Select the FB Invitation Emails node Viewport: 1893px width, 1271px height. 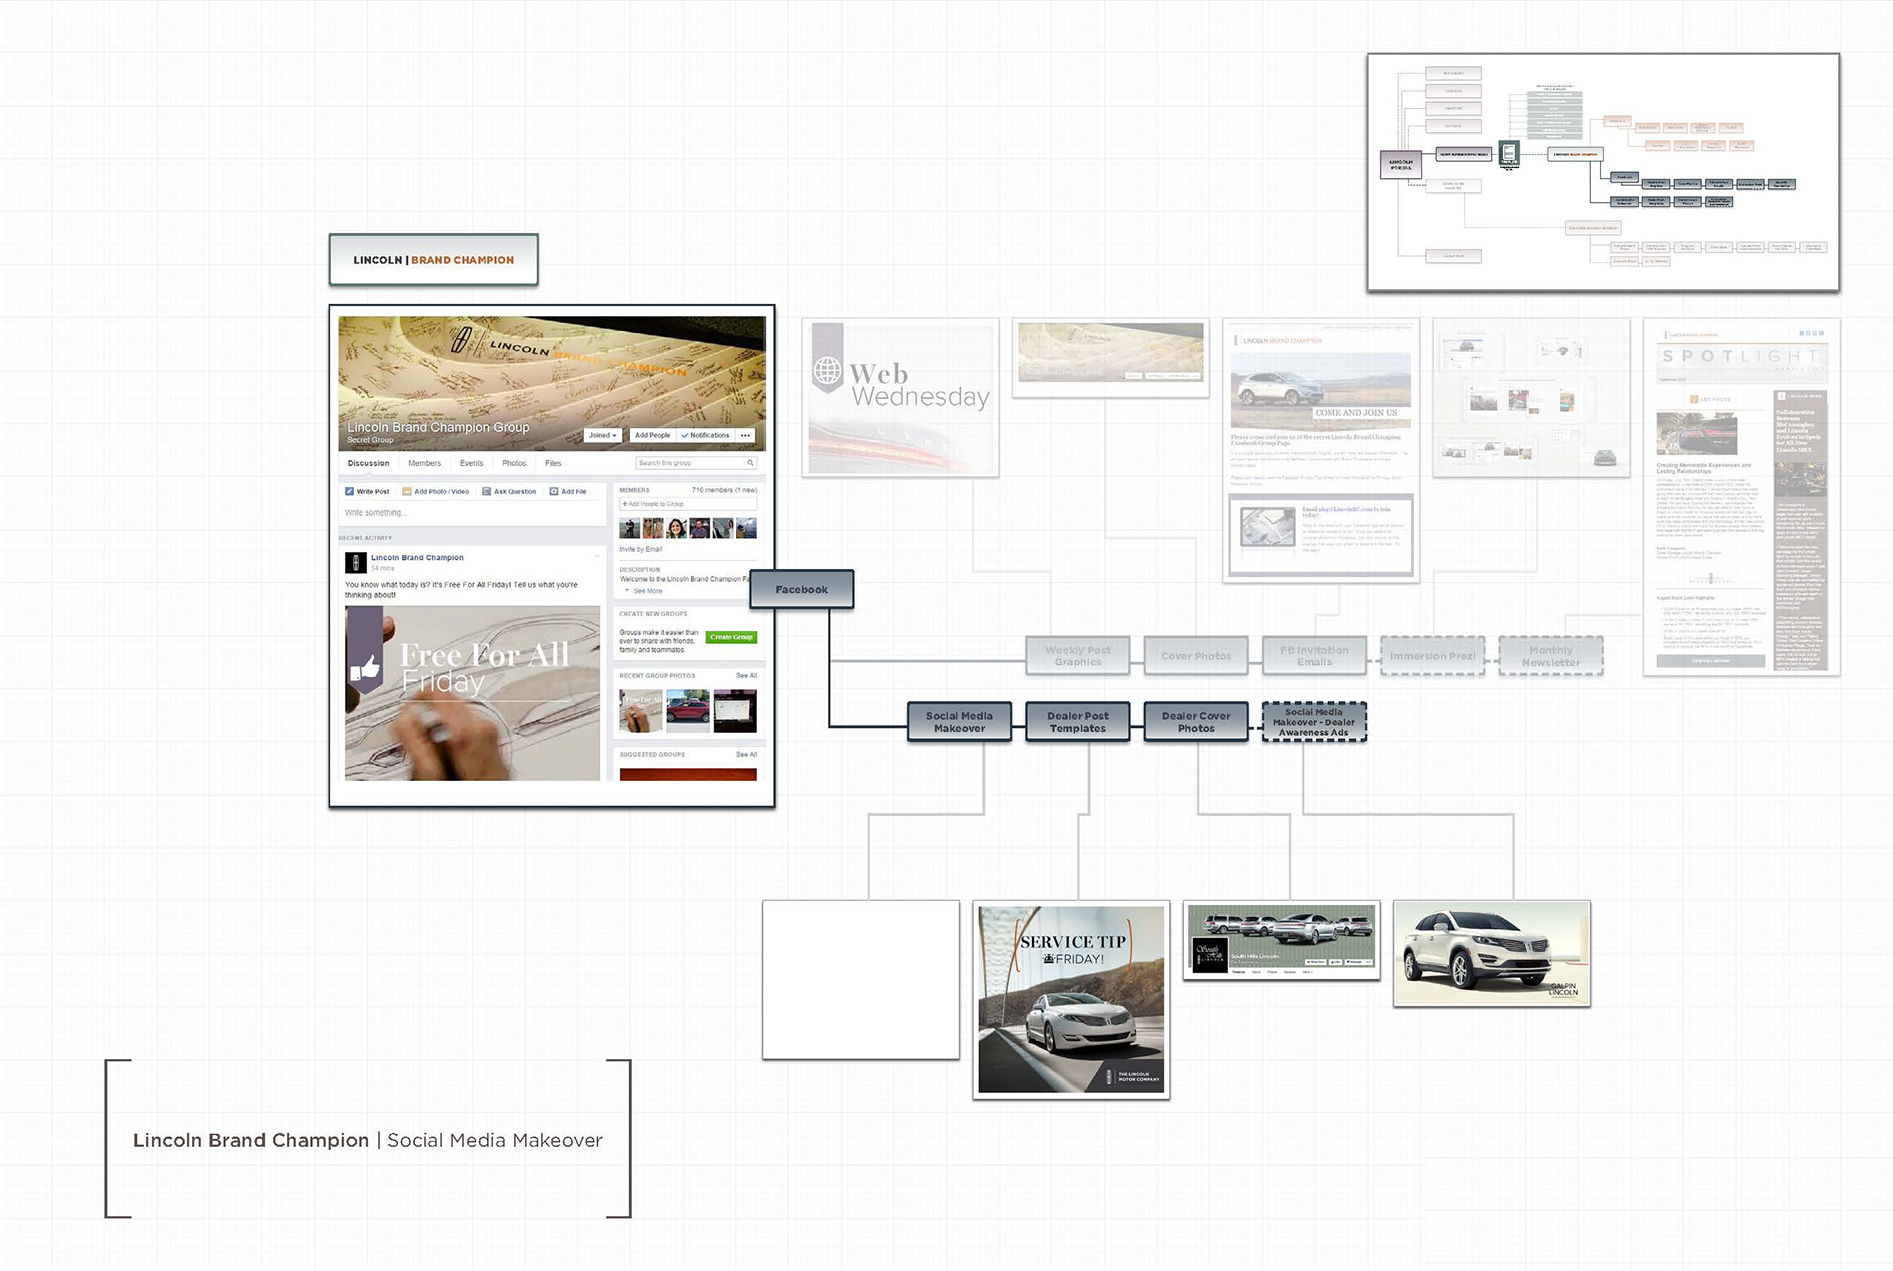coord(1314,656)
